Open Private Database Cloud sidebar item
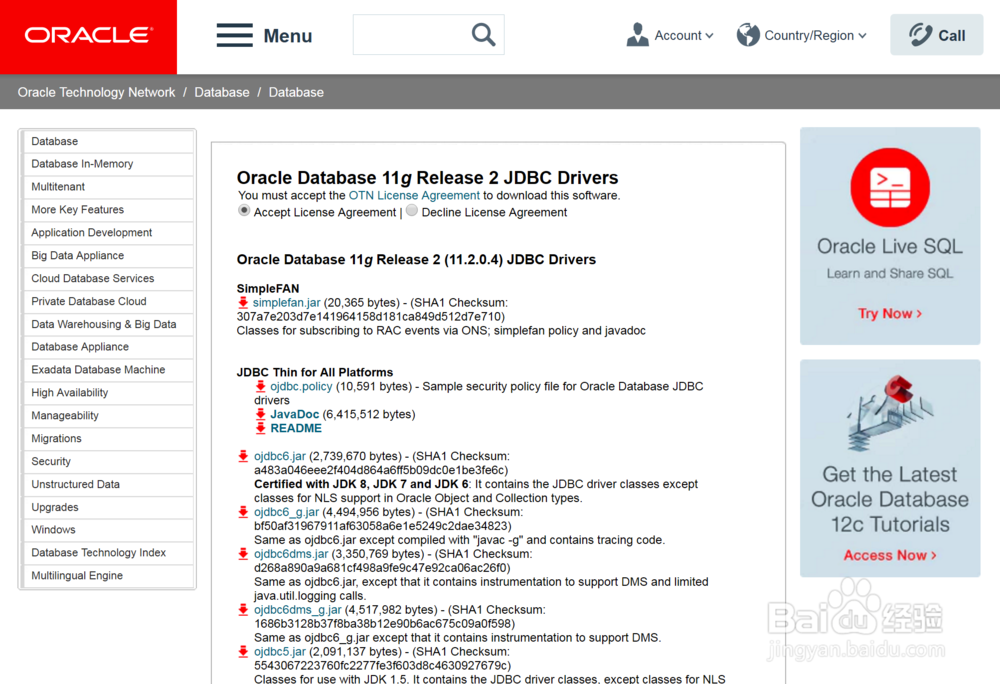 click(108, 302)
